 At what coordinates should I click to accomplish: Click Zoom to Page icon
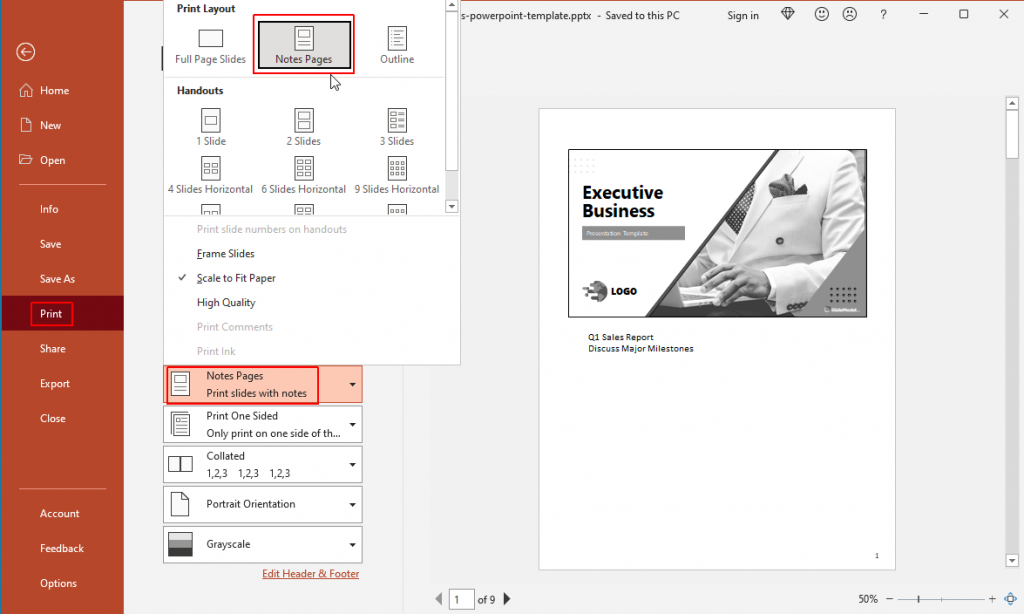point(1010,599)
